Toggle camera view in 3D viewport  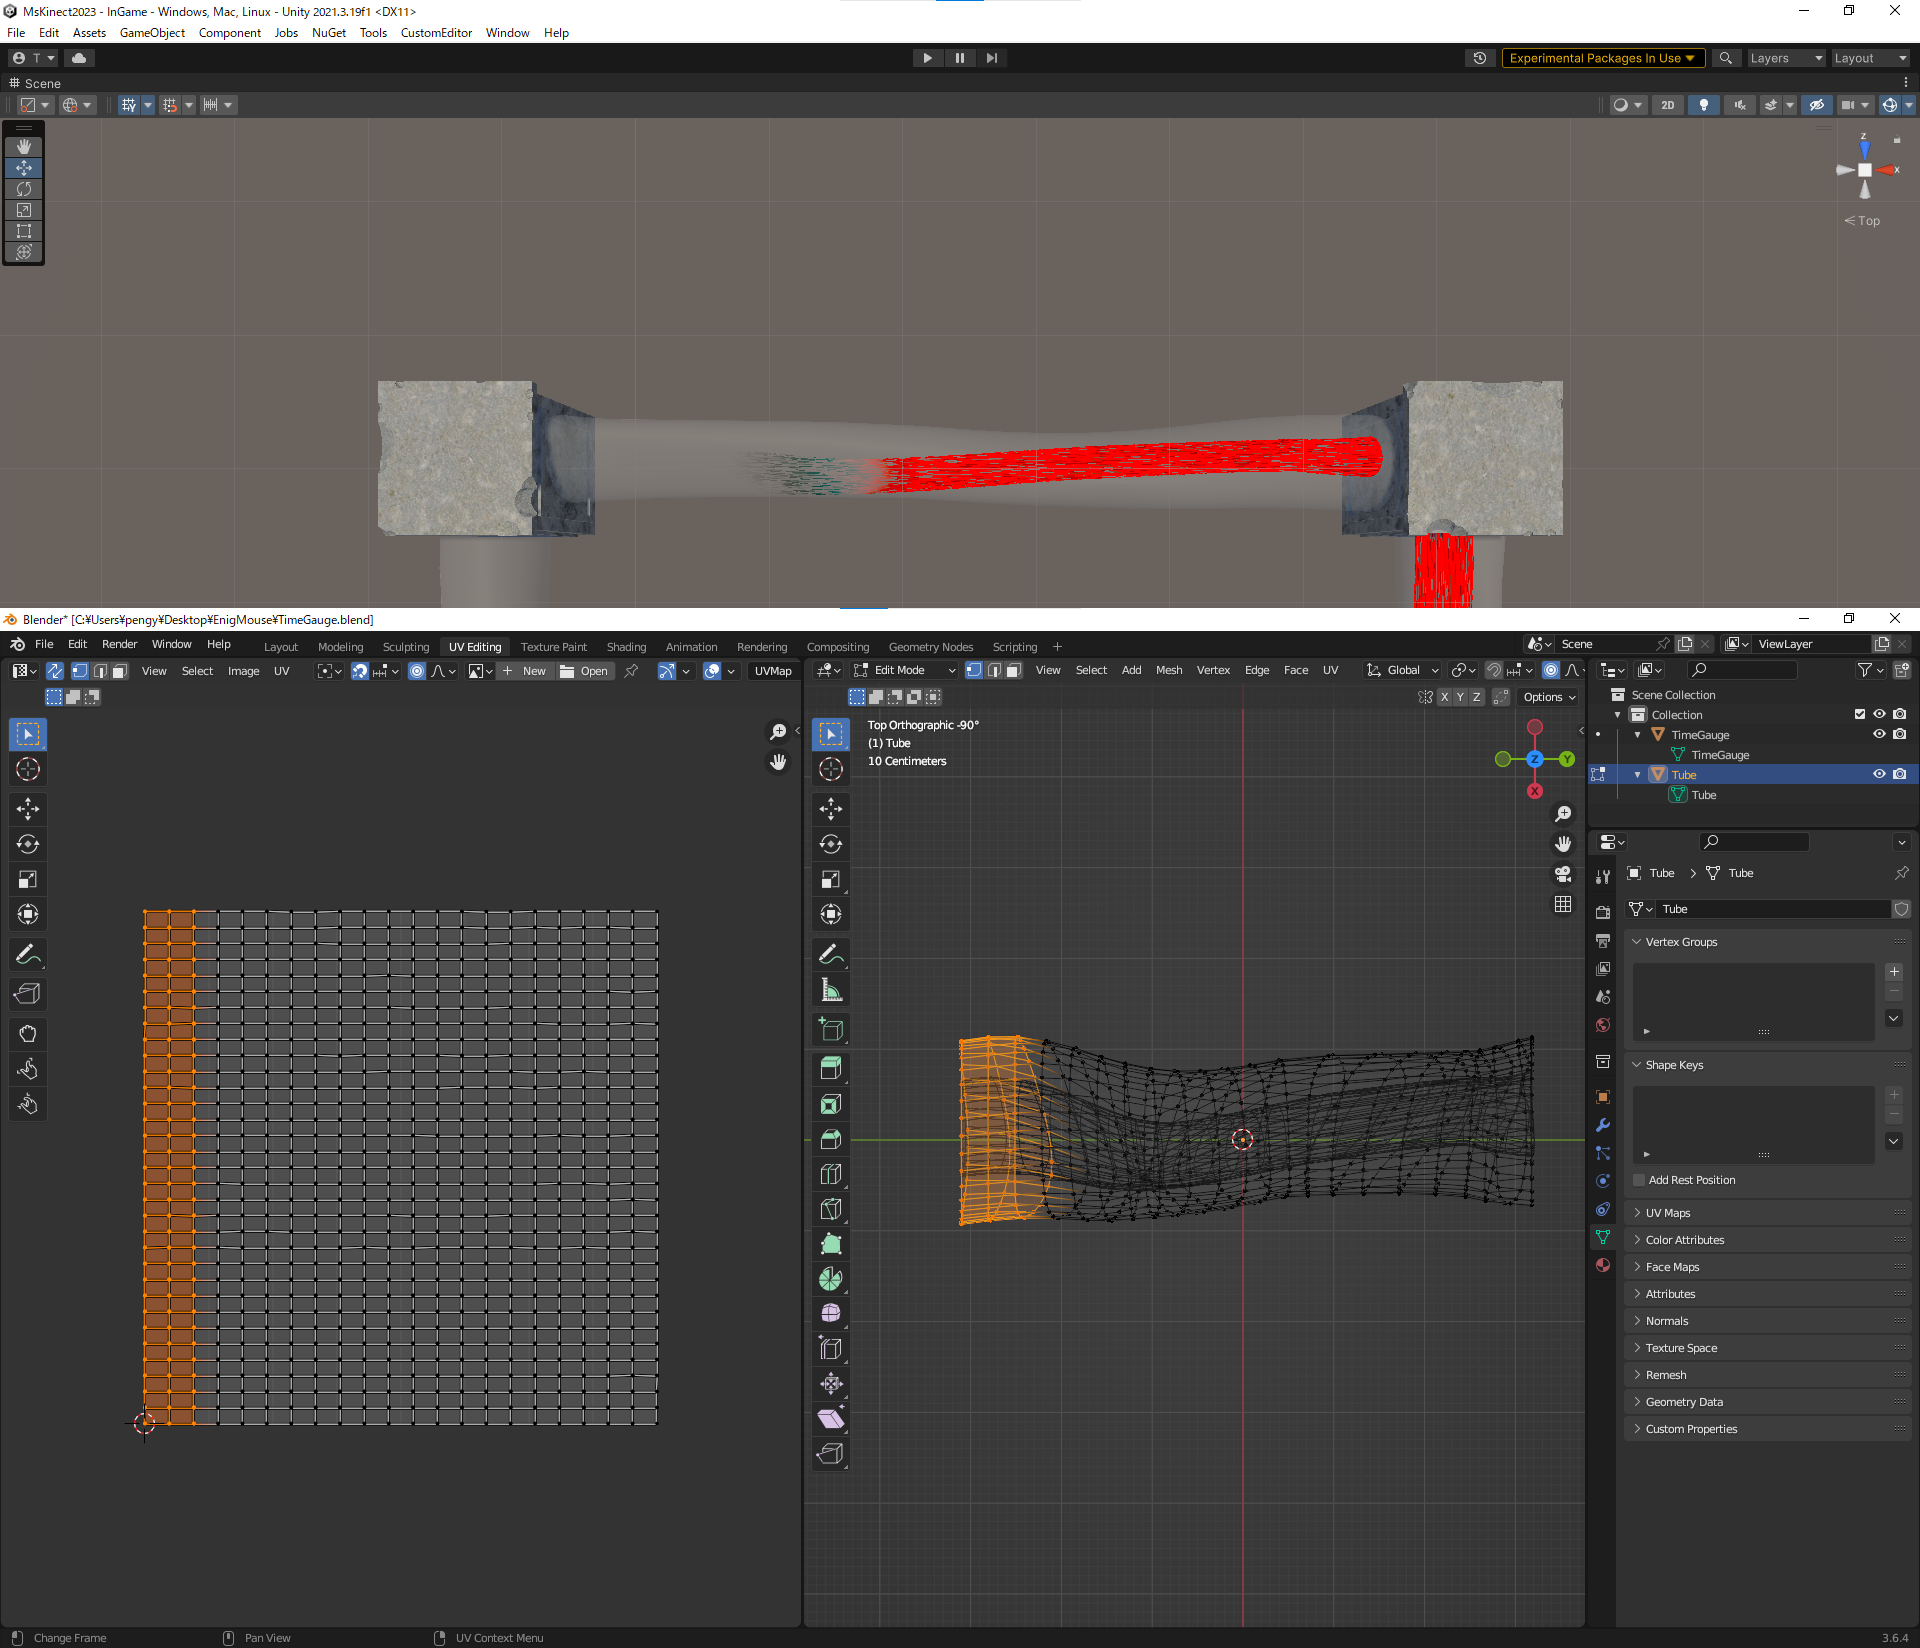1563,874
